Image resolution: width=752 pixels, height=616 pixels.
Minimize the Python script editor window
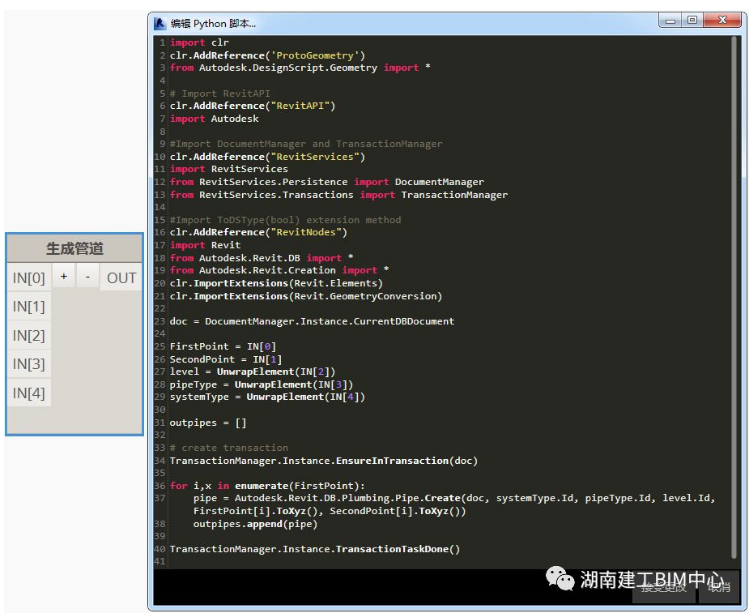pyautogui.click(x=671, y=20)
